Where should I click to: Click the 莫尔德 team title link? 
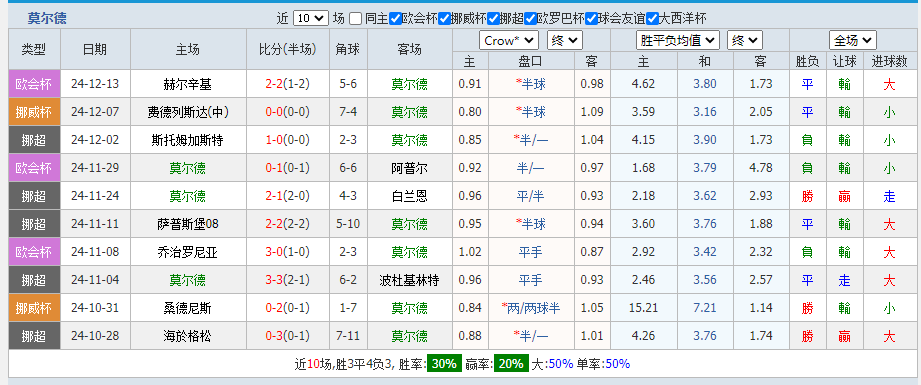click(47, 19)
